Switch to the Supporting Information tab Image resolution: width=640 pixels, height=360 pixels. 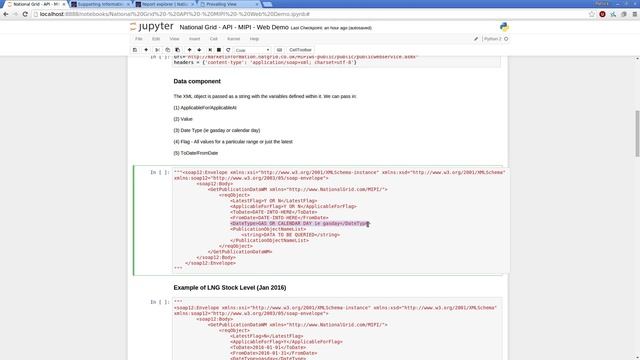(x=100, y=4)
